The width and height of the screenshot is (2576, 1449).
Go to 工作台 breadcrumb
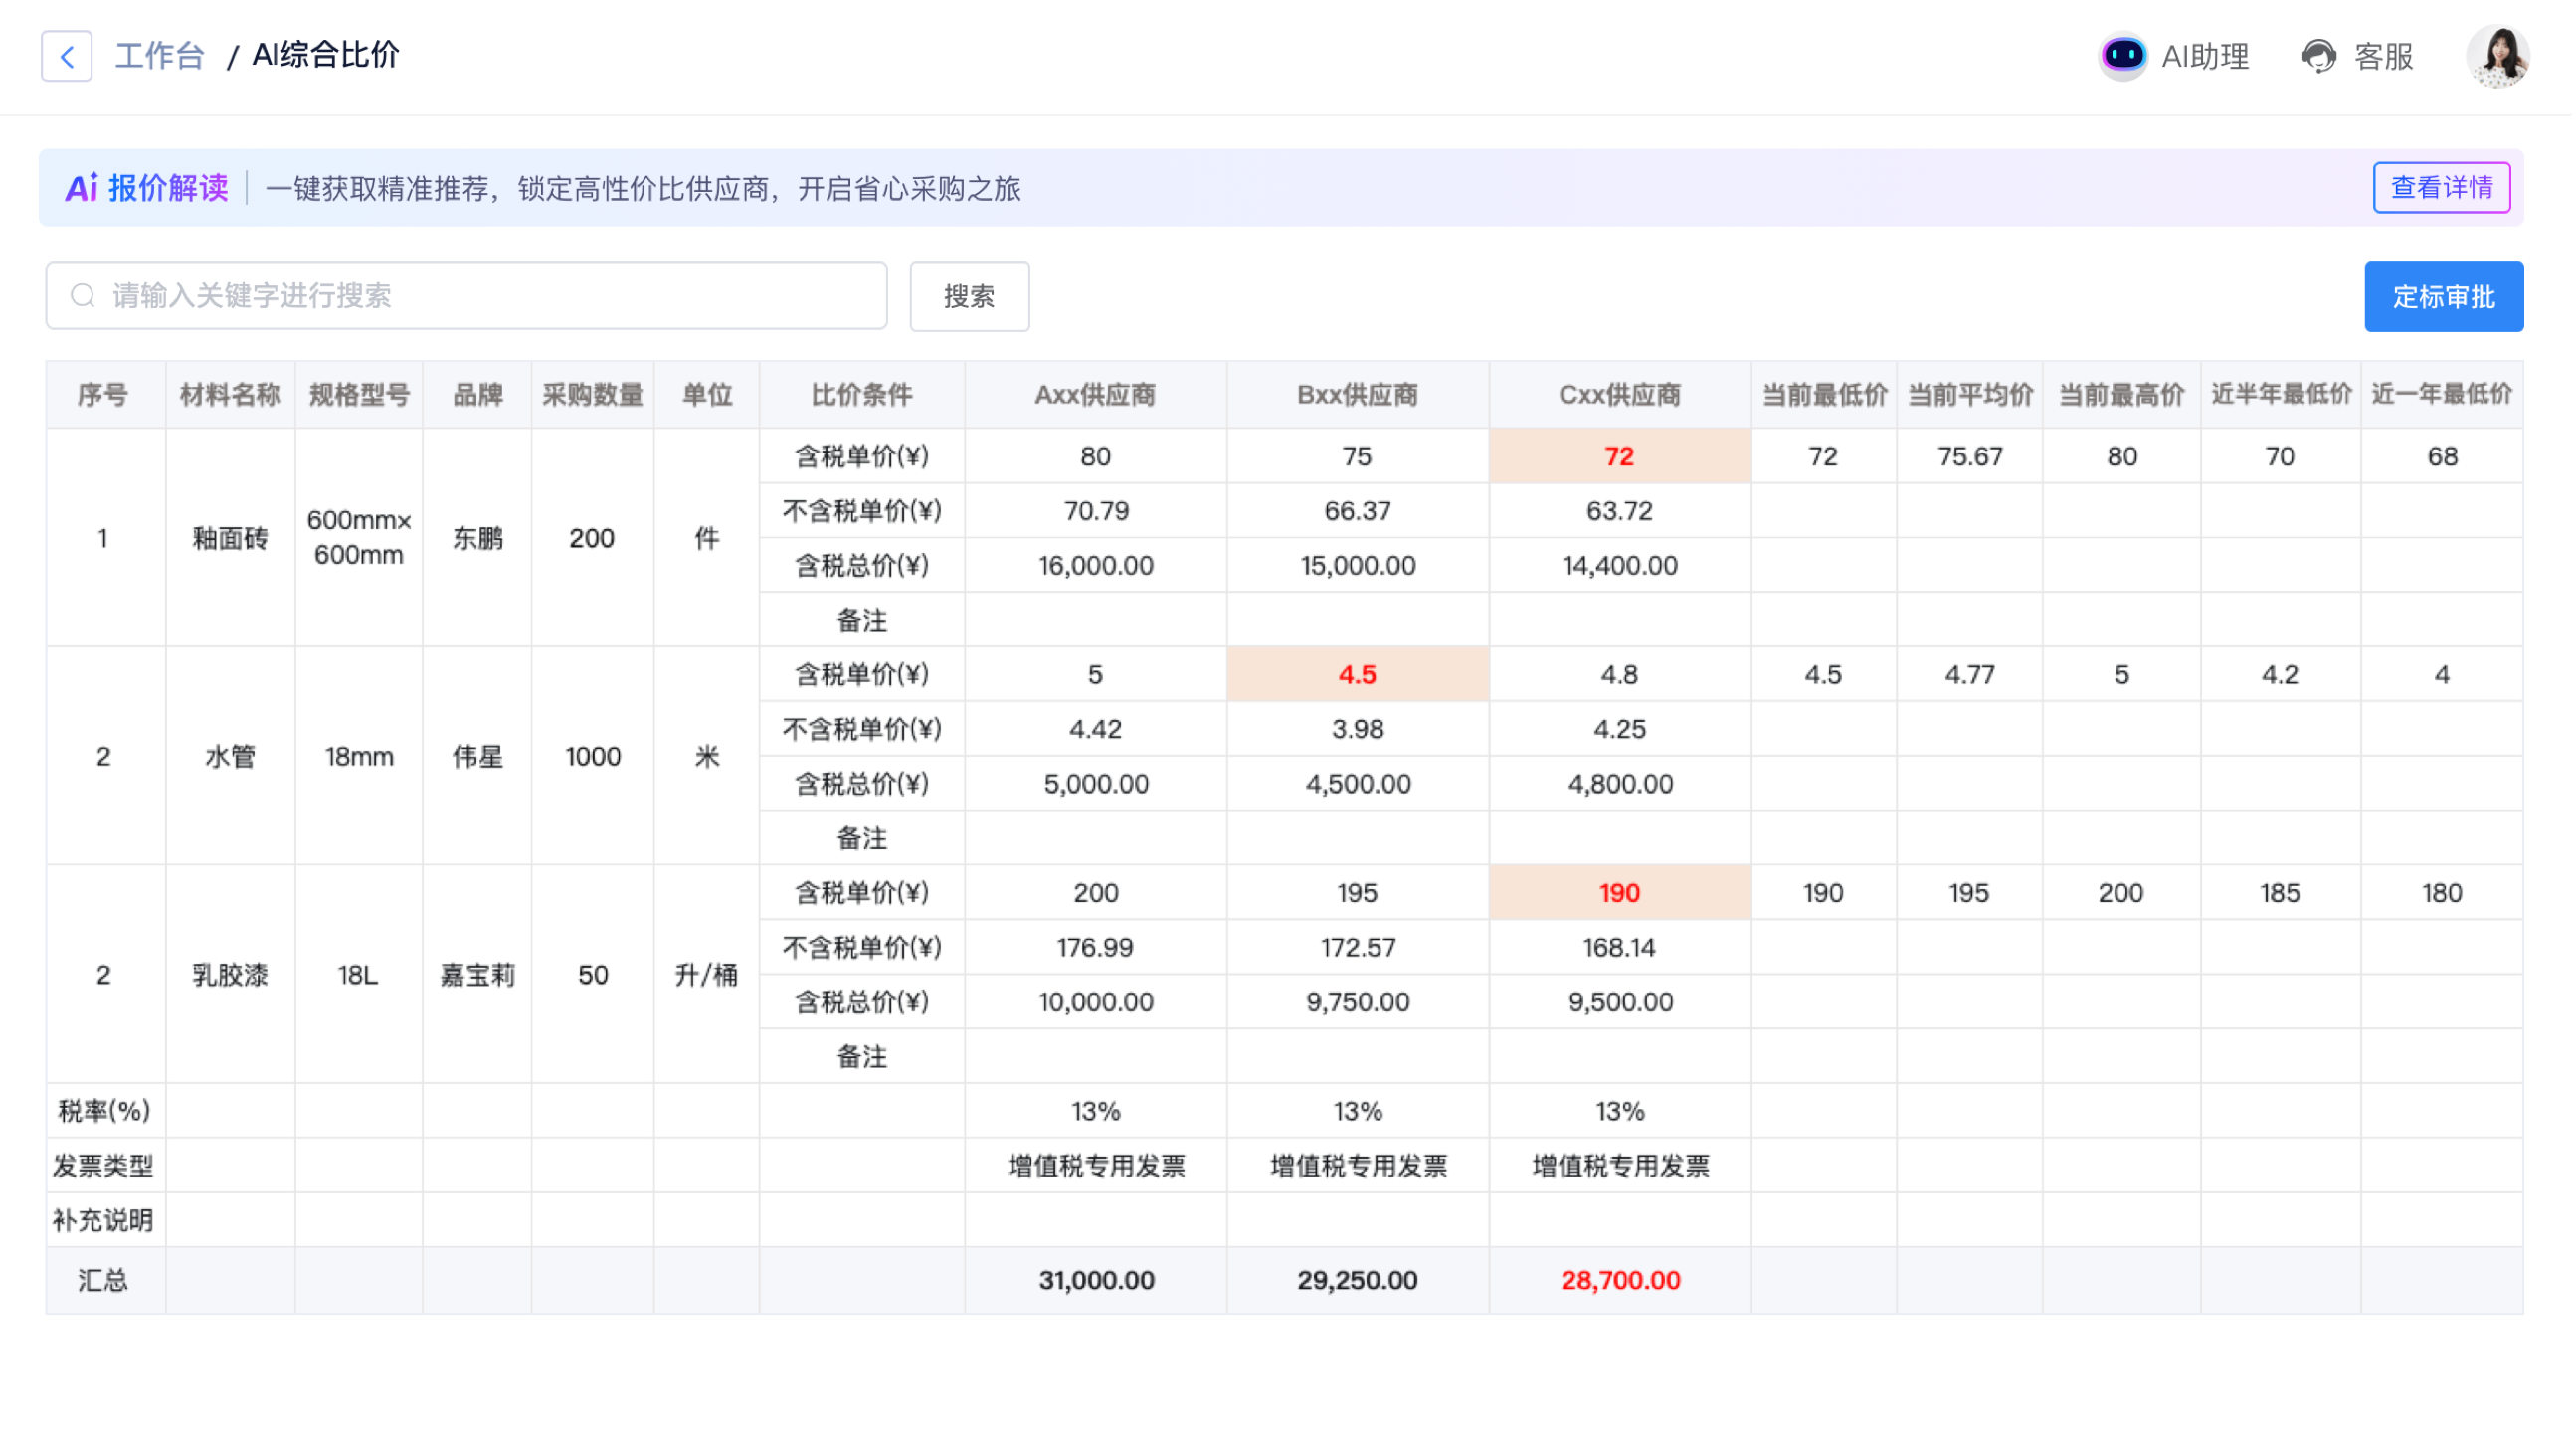coord(160,56)
